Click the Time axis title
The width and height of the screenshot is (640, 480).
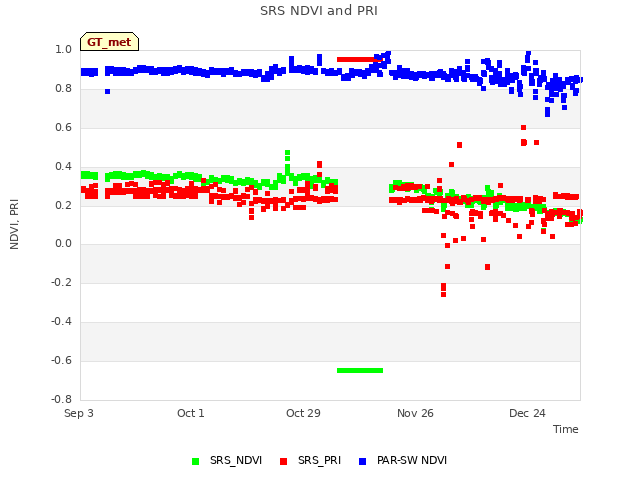point(566,429)
